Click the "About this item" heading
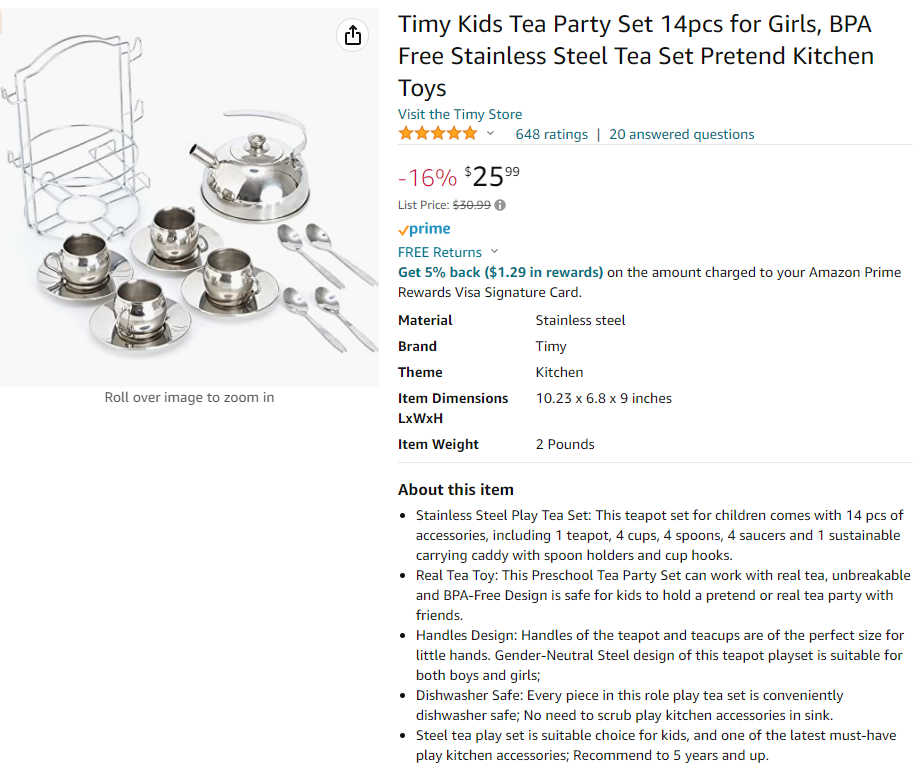Image resolution: width=924 pixels, height=777 pixels. tap(455, 490)
